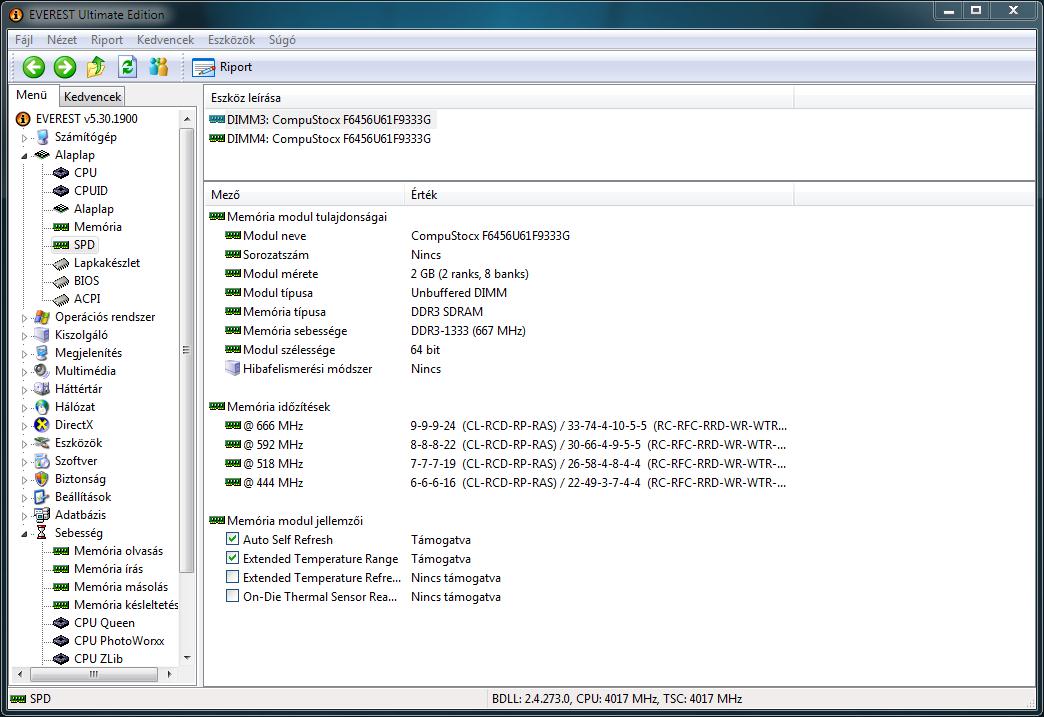Collapse the Sebesség tree node

[x=25, y=534]
